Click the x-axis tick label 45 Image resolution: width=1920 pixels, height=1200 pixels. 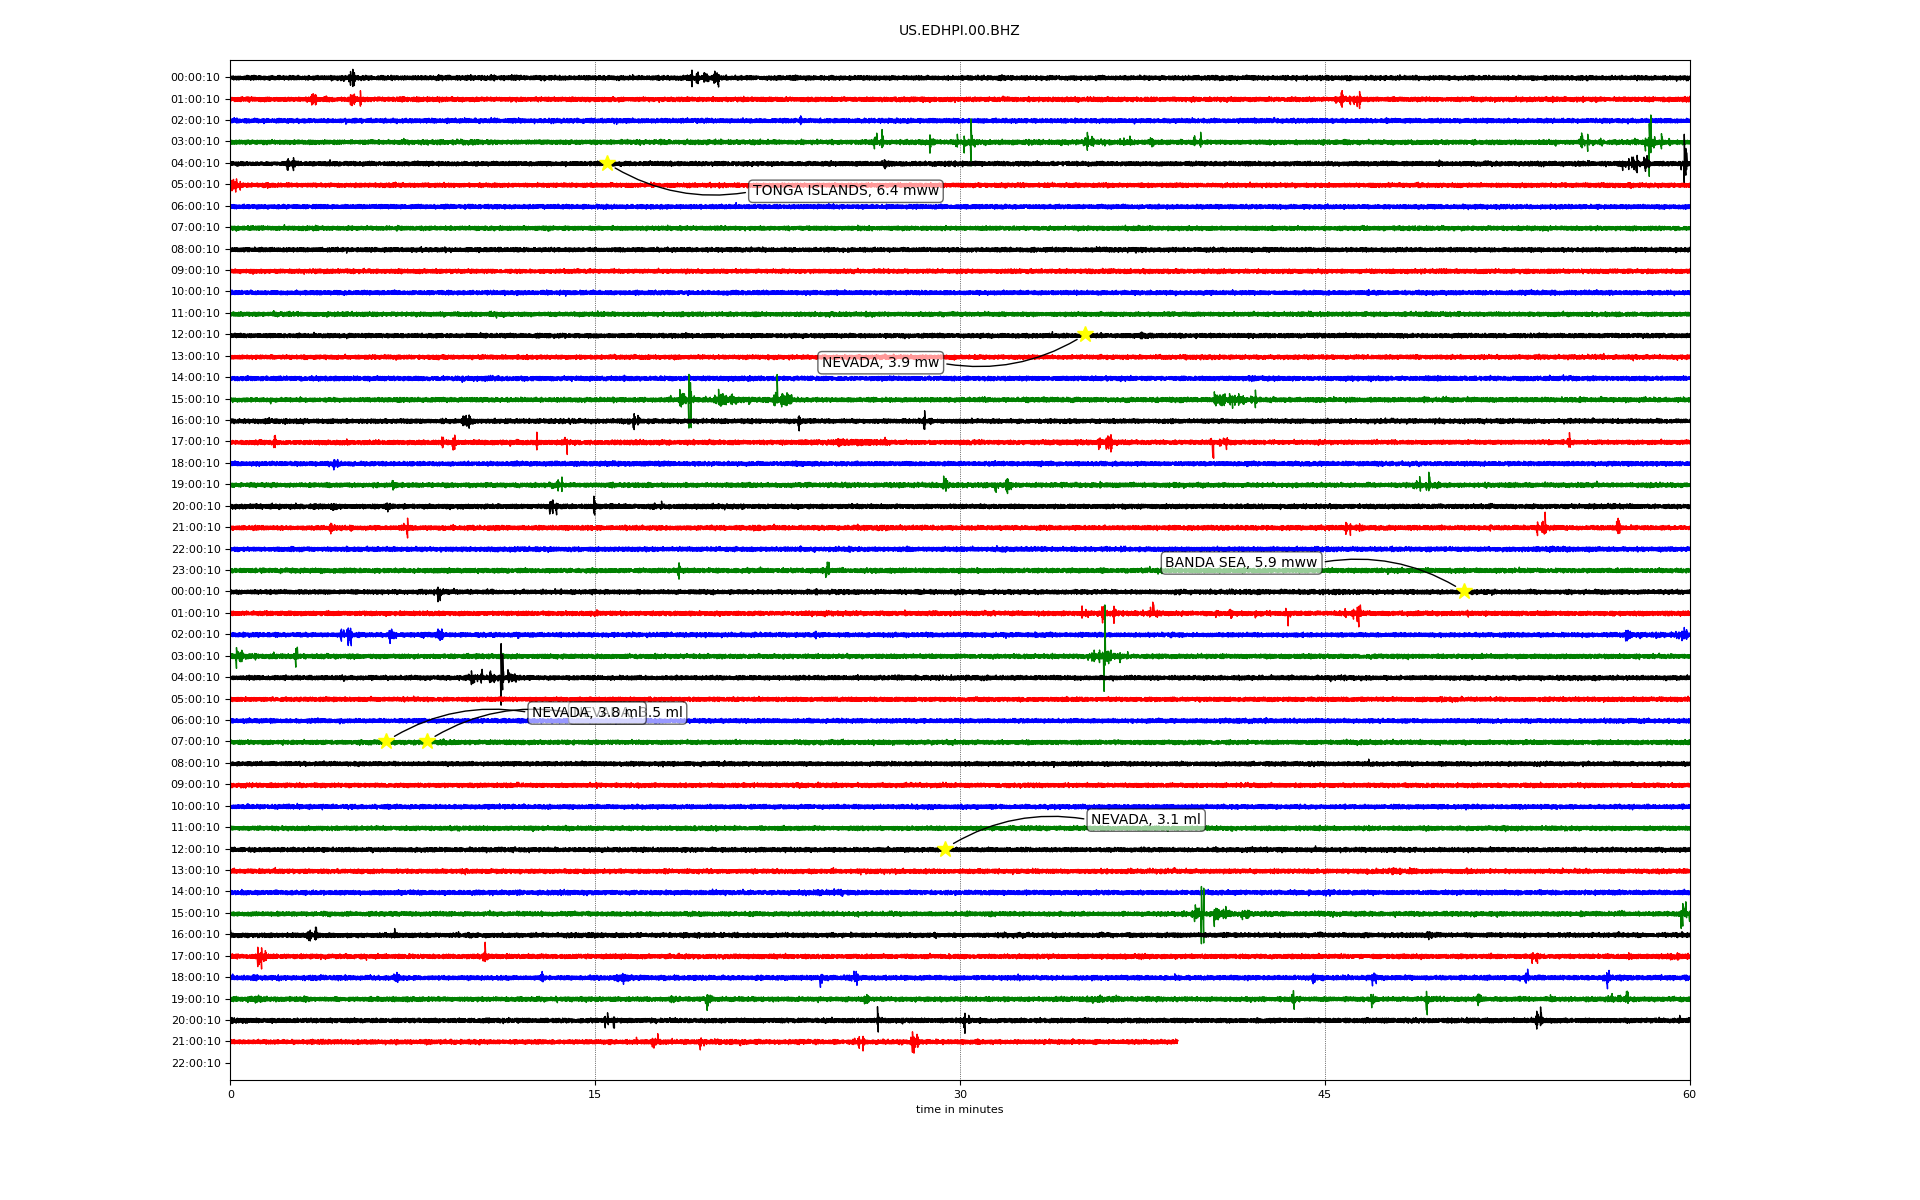(x=1325, y=1094)
